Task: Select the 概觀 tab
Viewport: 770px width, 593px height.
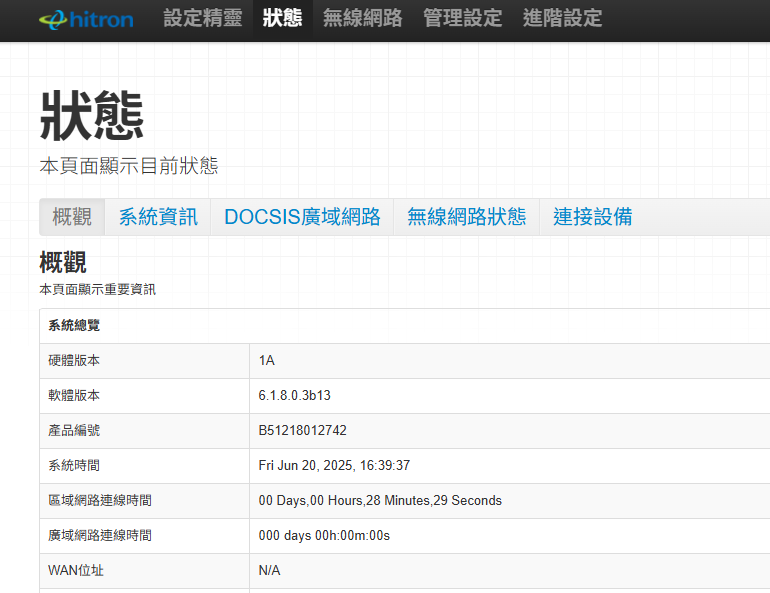Action: pos(72,217)
